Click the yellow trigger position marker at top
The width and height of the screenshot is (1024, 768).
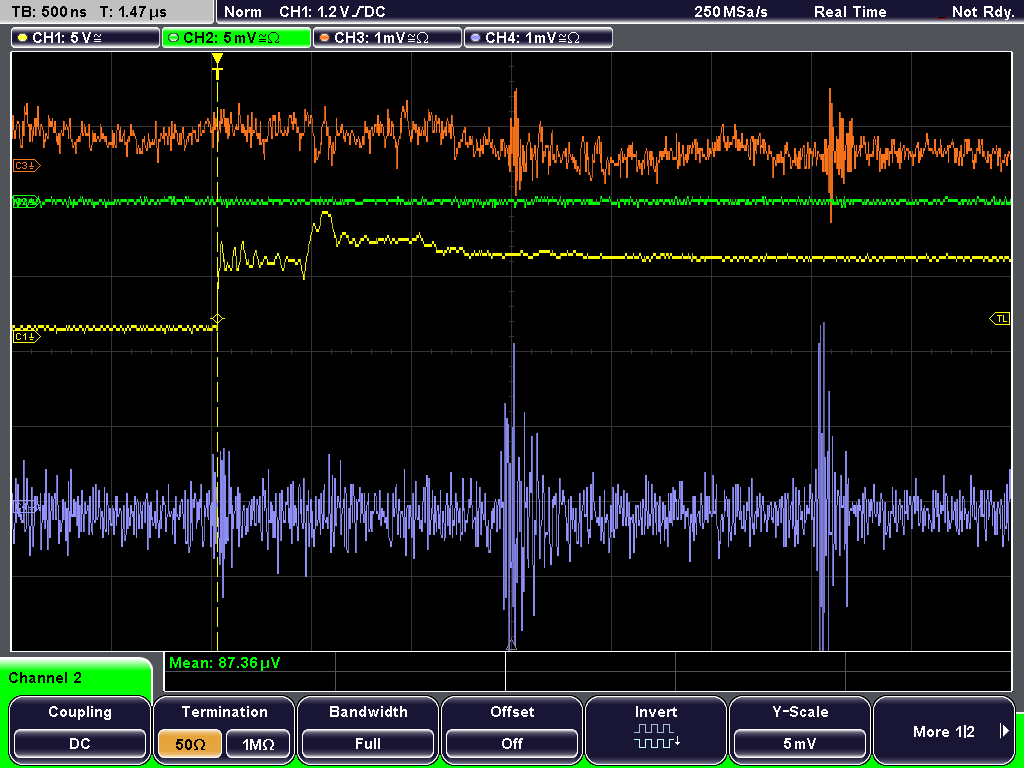point(217,65)
